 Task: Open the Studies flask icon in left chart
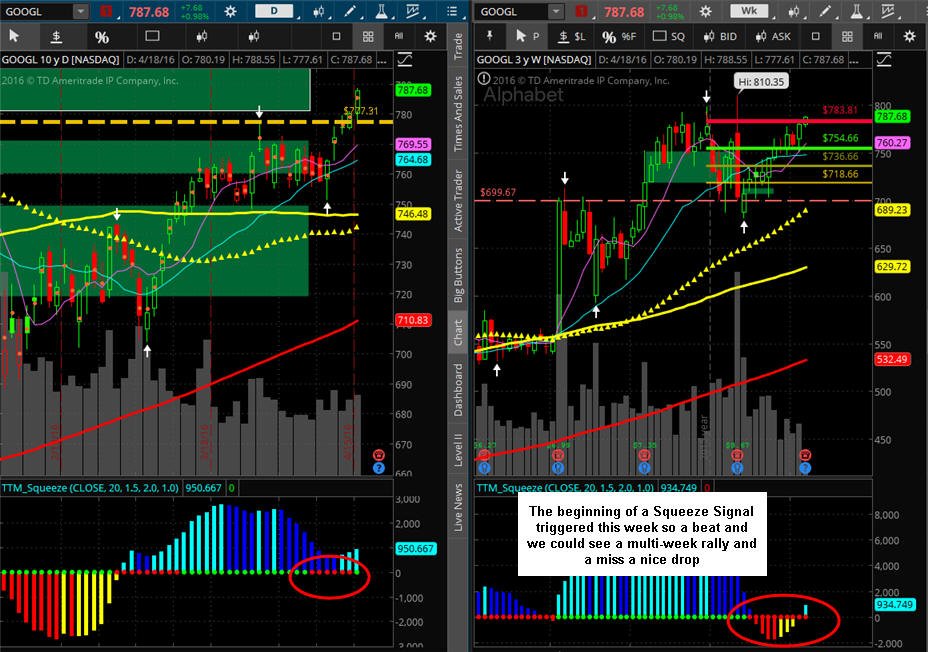pos(382,11)
